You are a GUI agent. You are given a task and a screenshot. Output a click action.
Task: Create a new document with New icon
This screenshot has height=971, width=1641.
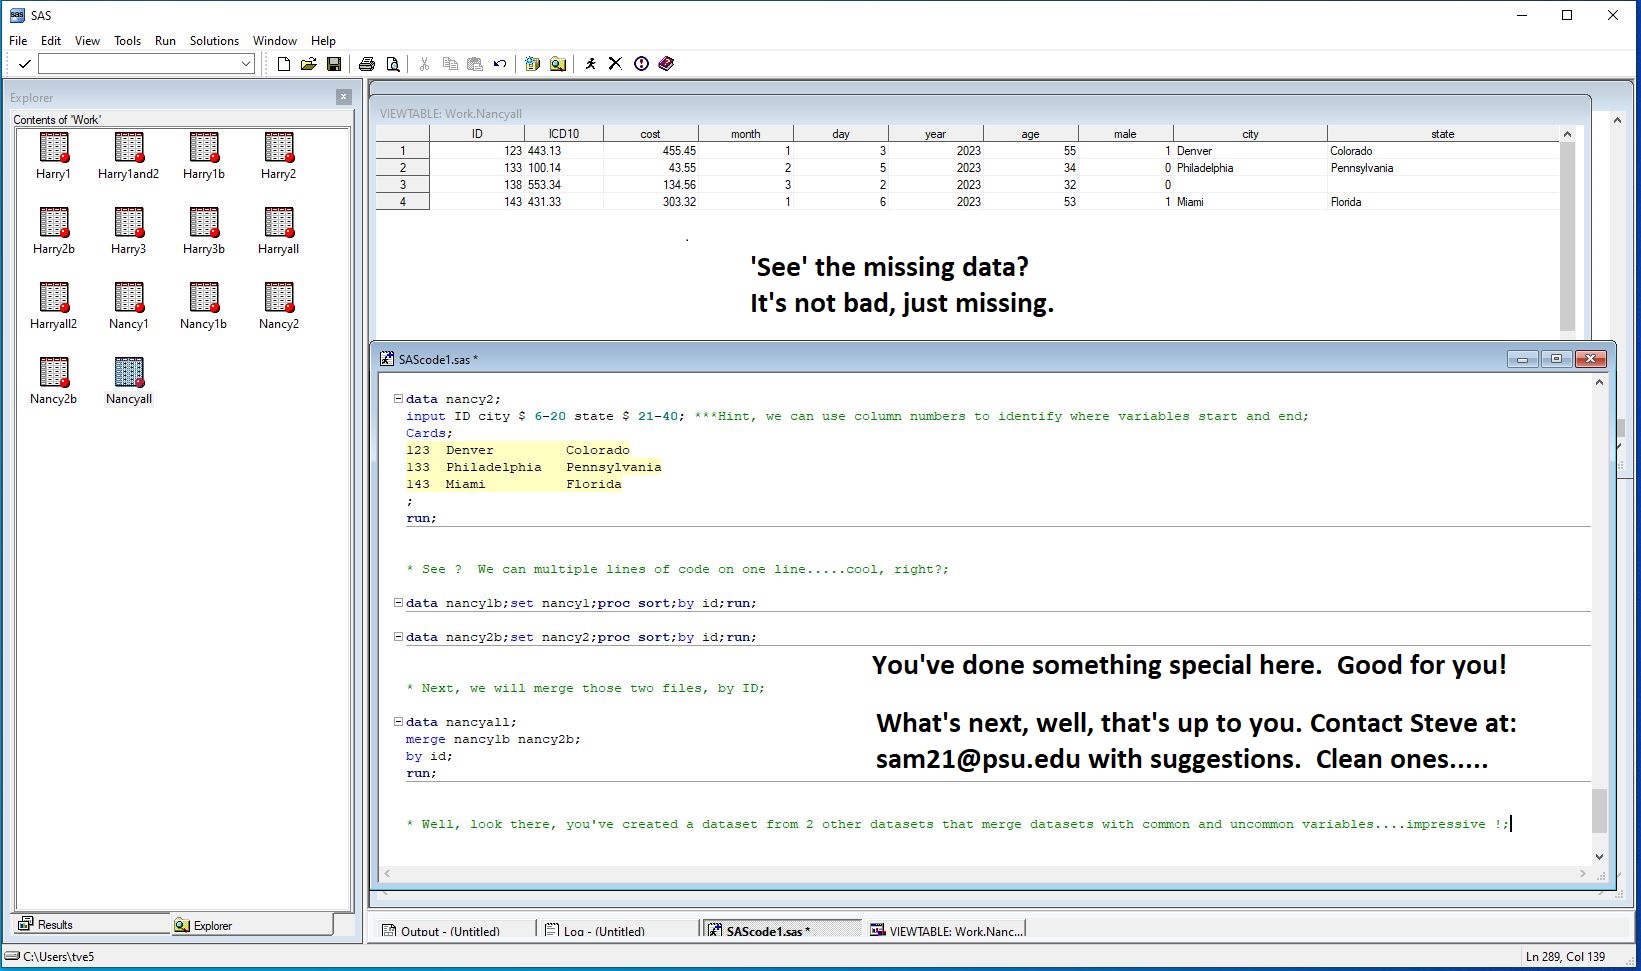pyautogui.click(x=284, y=64)
